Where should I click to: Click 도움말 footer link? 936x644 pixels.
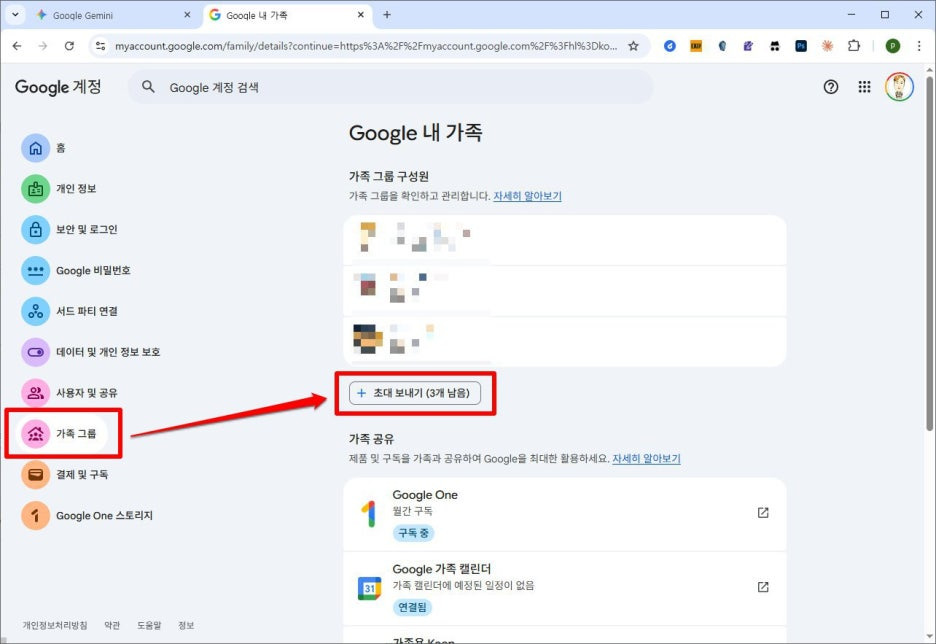149,625
